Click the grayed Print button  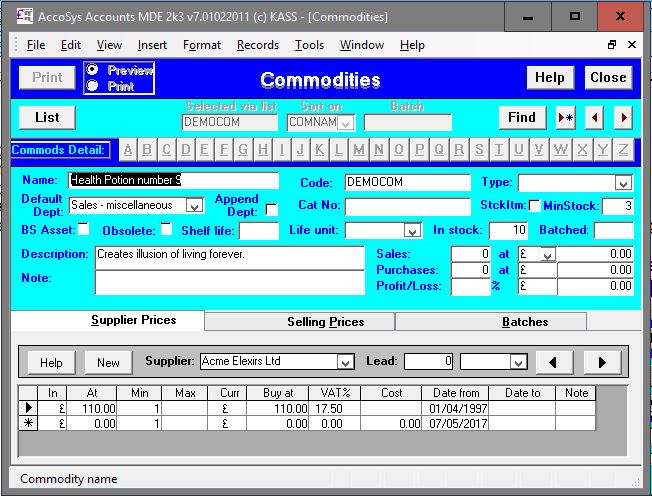[x=47, y=77]
